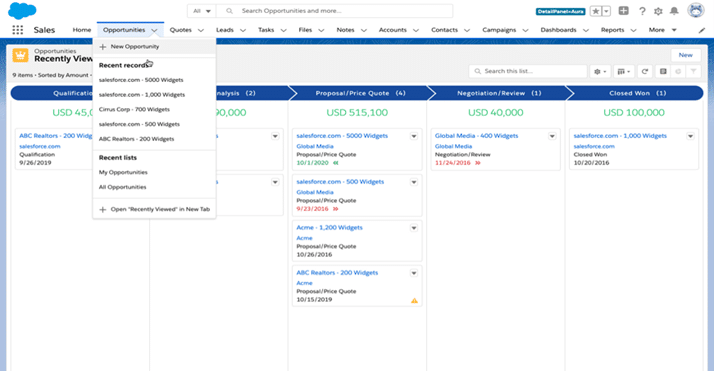Click the Salesforce cloud logo
Viewport: 714px width, 371px height.
click(22, 10)
